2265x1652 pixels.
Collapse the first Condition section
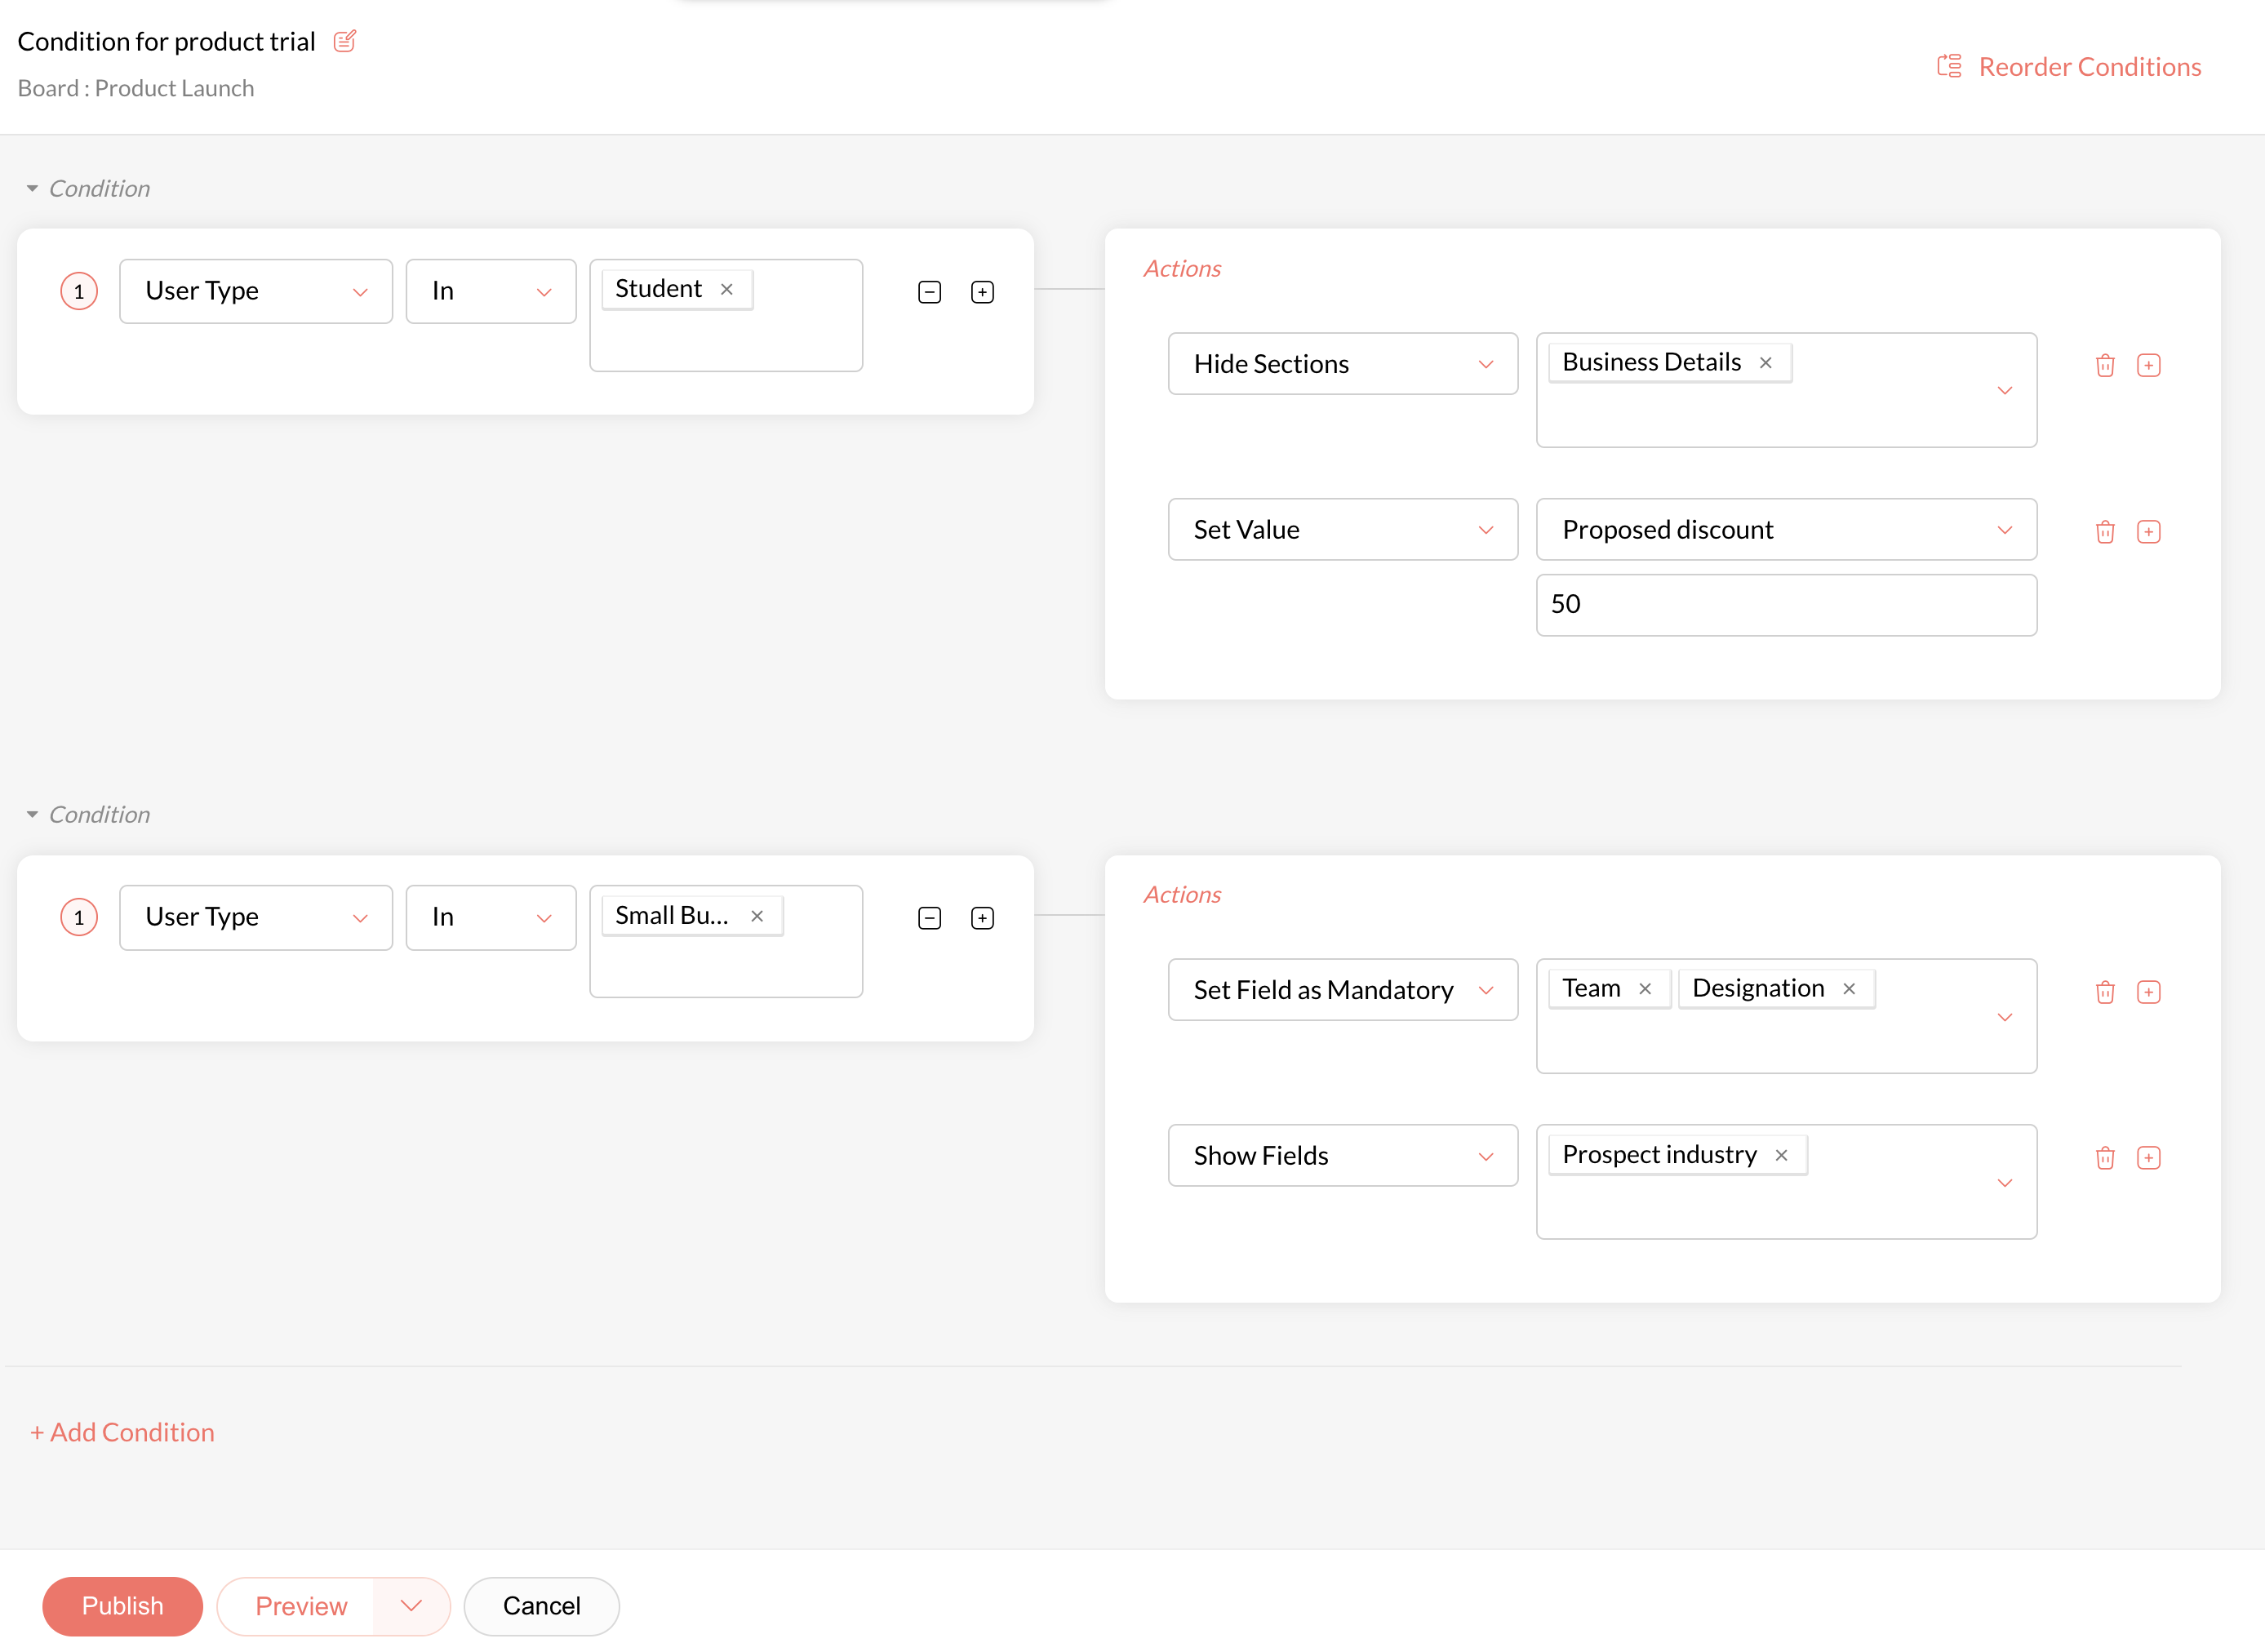[32, 188]
